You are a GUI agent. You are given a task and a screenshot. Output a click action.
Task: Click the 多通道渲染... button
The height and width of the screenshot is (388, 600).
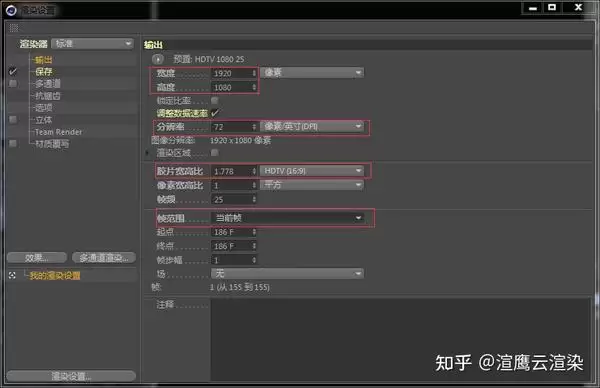104,258
